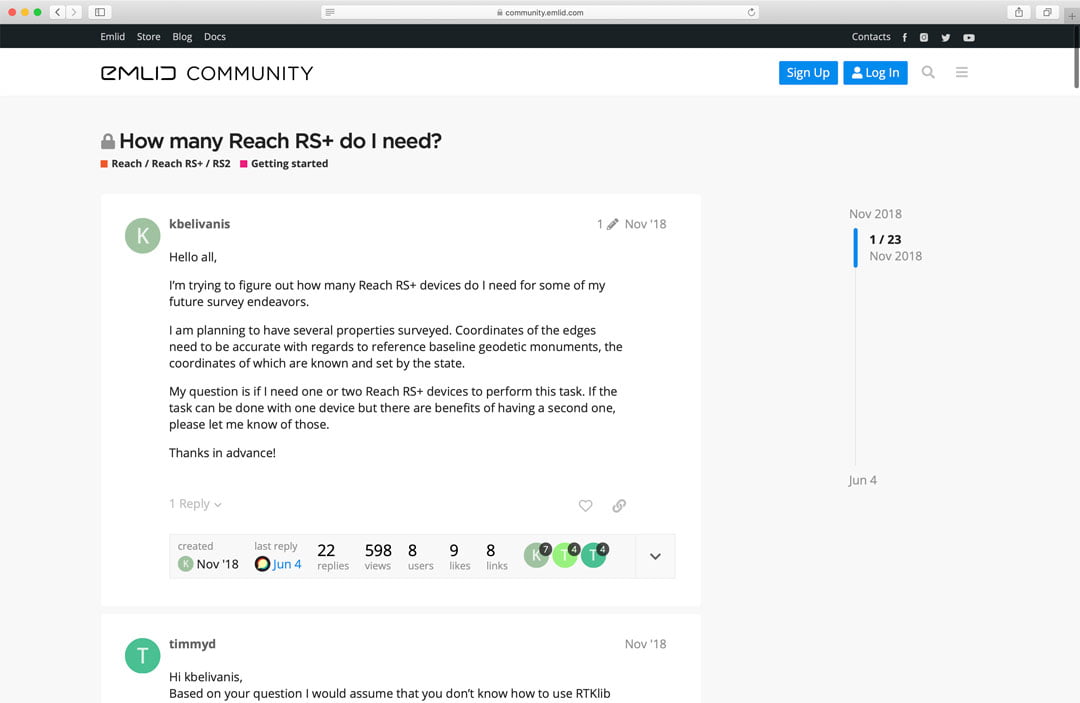The image size is (1080, 703).
Task: Jump to Nov 2018 at the timeline top
Action: click(x=875, y=214)
